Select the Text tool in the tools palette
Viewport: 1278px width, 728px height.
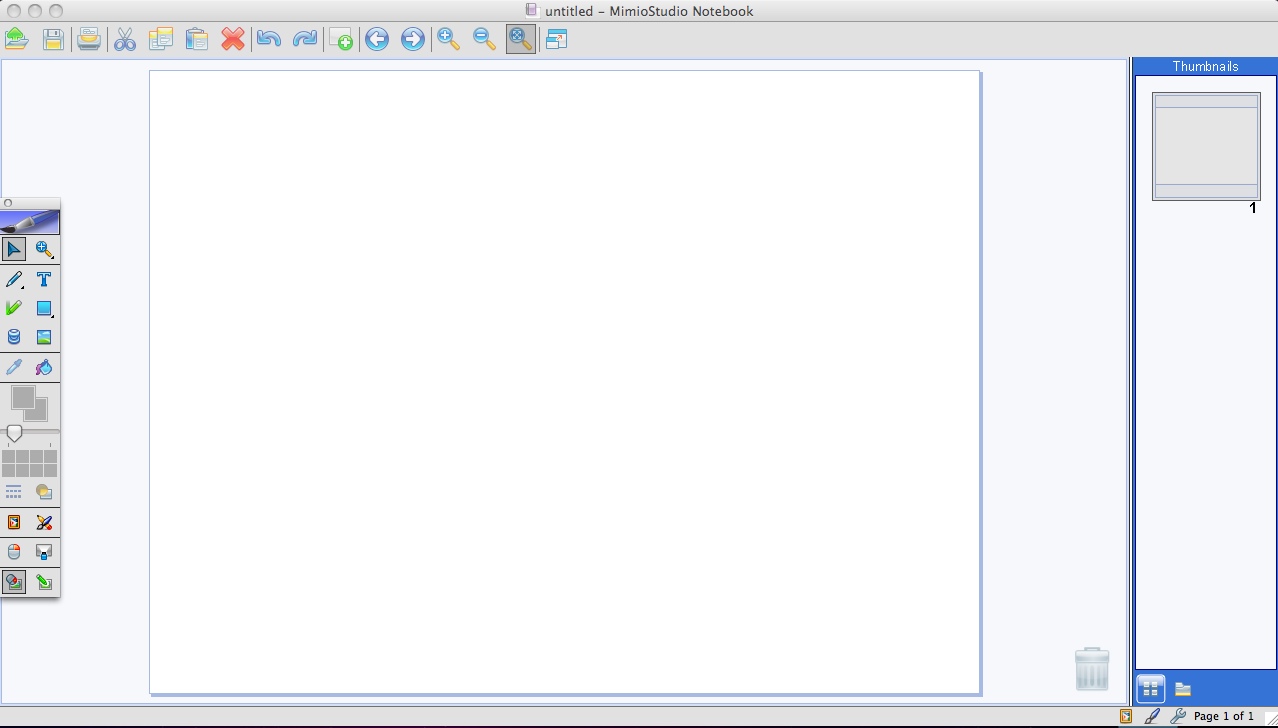[x=44, y=279]
